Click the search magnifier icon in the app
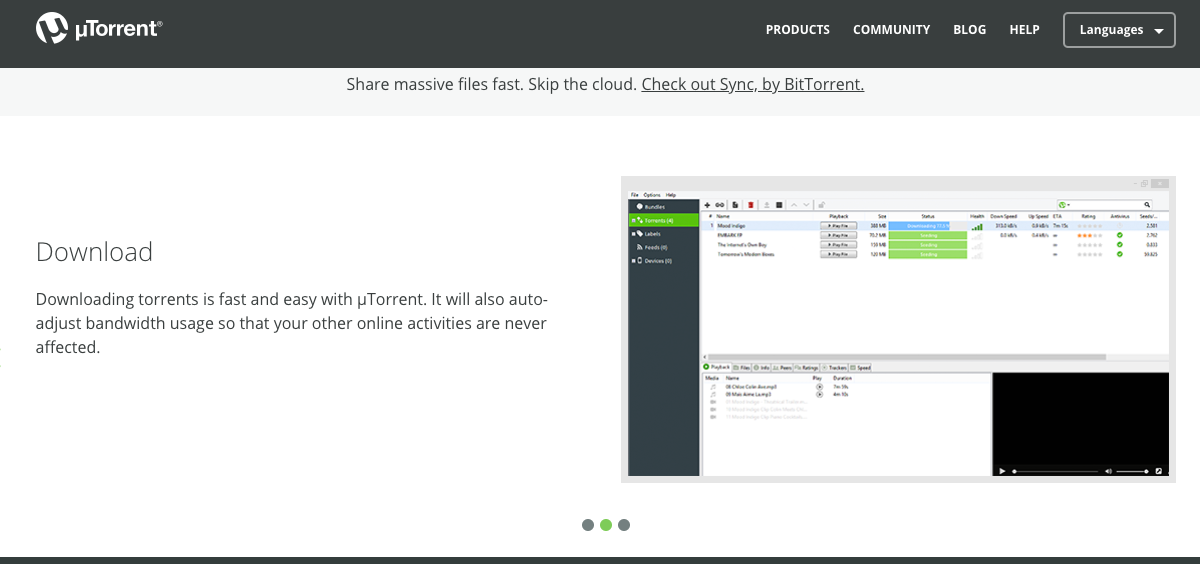The height and width of the screenshot is (564, 1200). (x=1147, y=204)
